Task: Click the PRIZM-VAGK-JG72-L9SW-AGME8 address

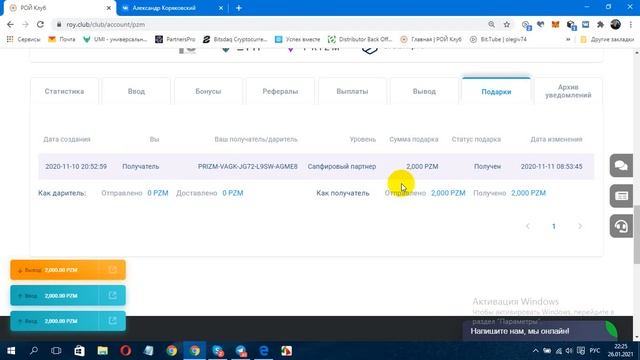Action: pyautogui.click(x=248, y=167)
